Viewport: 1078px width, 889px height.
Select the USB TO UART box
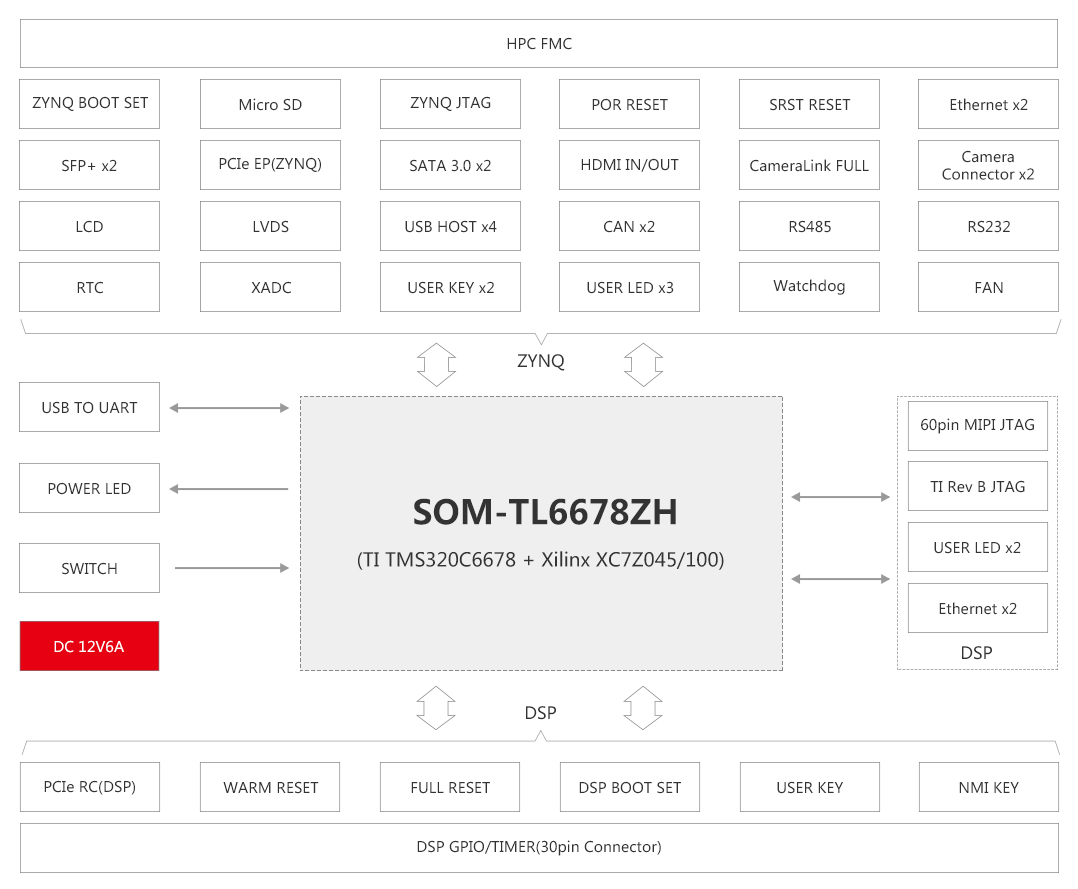(90, 407)
